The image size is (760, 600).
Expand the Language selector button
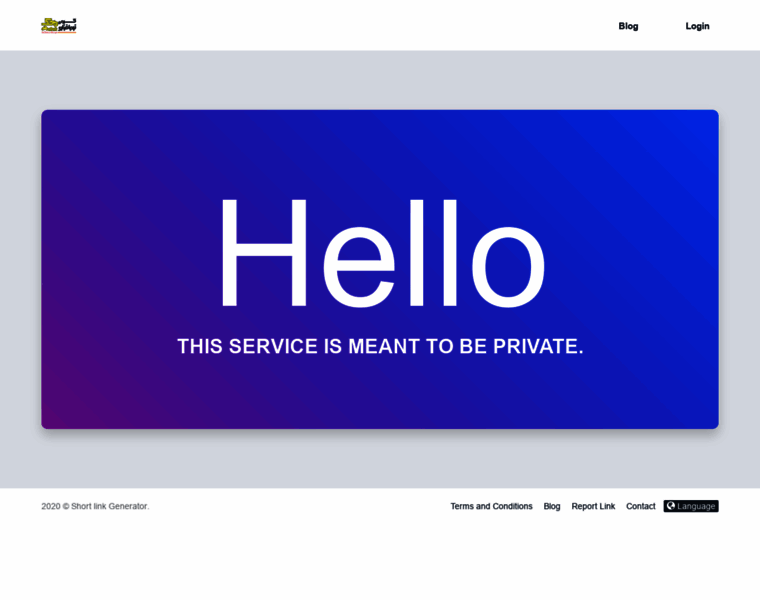point(691,506)
